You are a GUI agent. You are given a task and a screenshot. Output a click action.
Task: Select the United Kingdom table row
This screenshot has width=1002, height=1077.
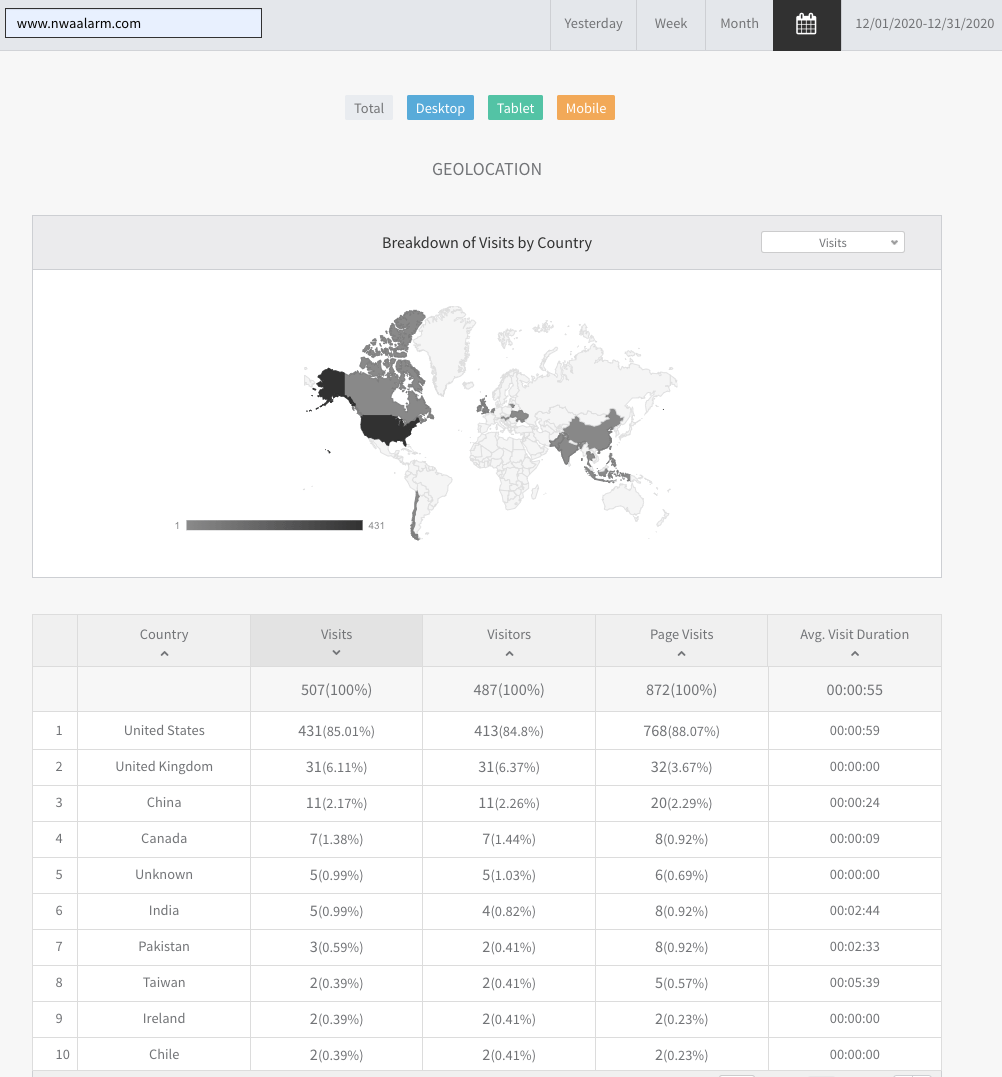pyautogui.click(x=487, y=767)
